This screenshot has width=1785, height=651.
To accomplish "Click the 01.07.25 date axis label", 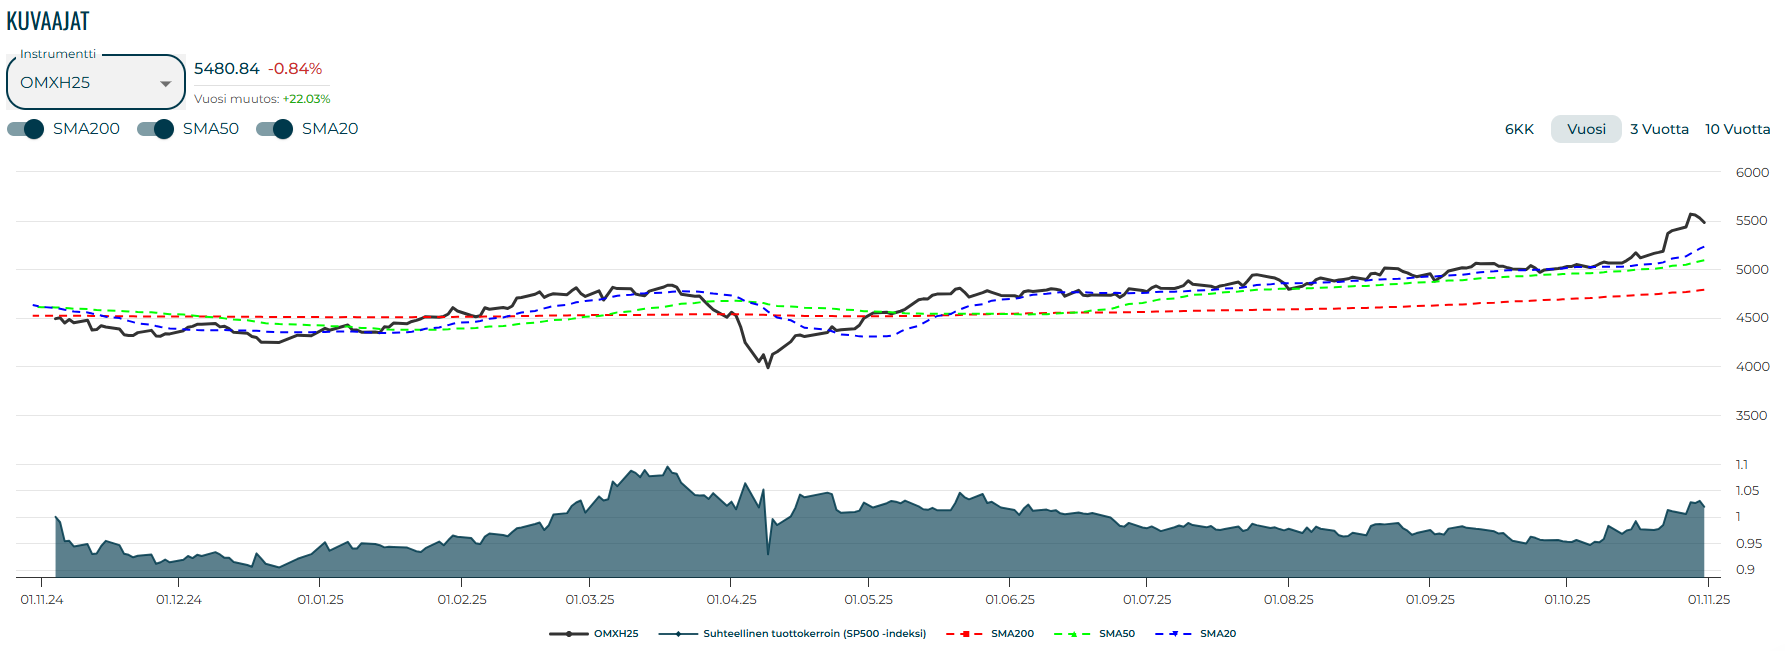I will pyautogui.click(x=1147, y=600).
